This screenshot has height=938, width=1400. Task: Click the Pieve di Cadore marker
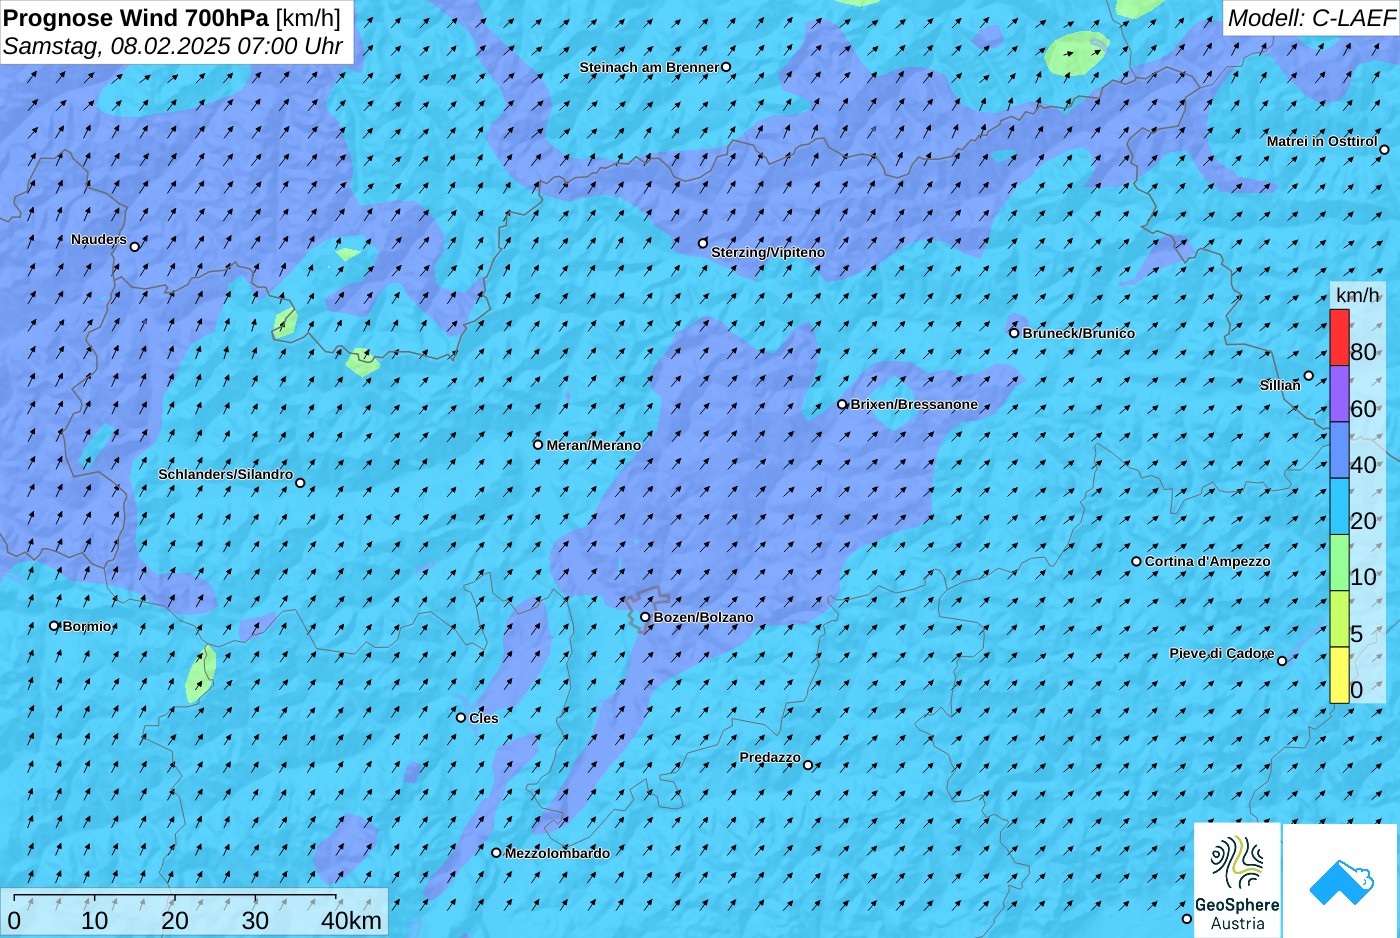(1282, 660)
